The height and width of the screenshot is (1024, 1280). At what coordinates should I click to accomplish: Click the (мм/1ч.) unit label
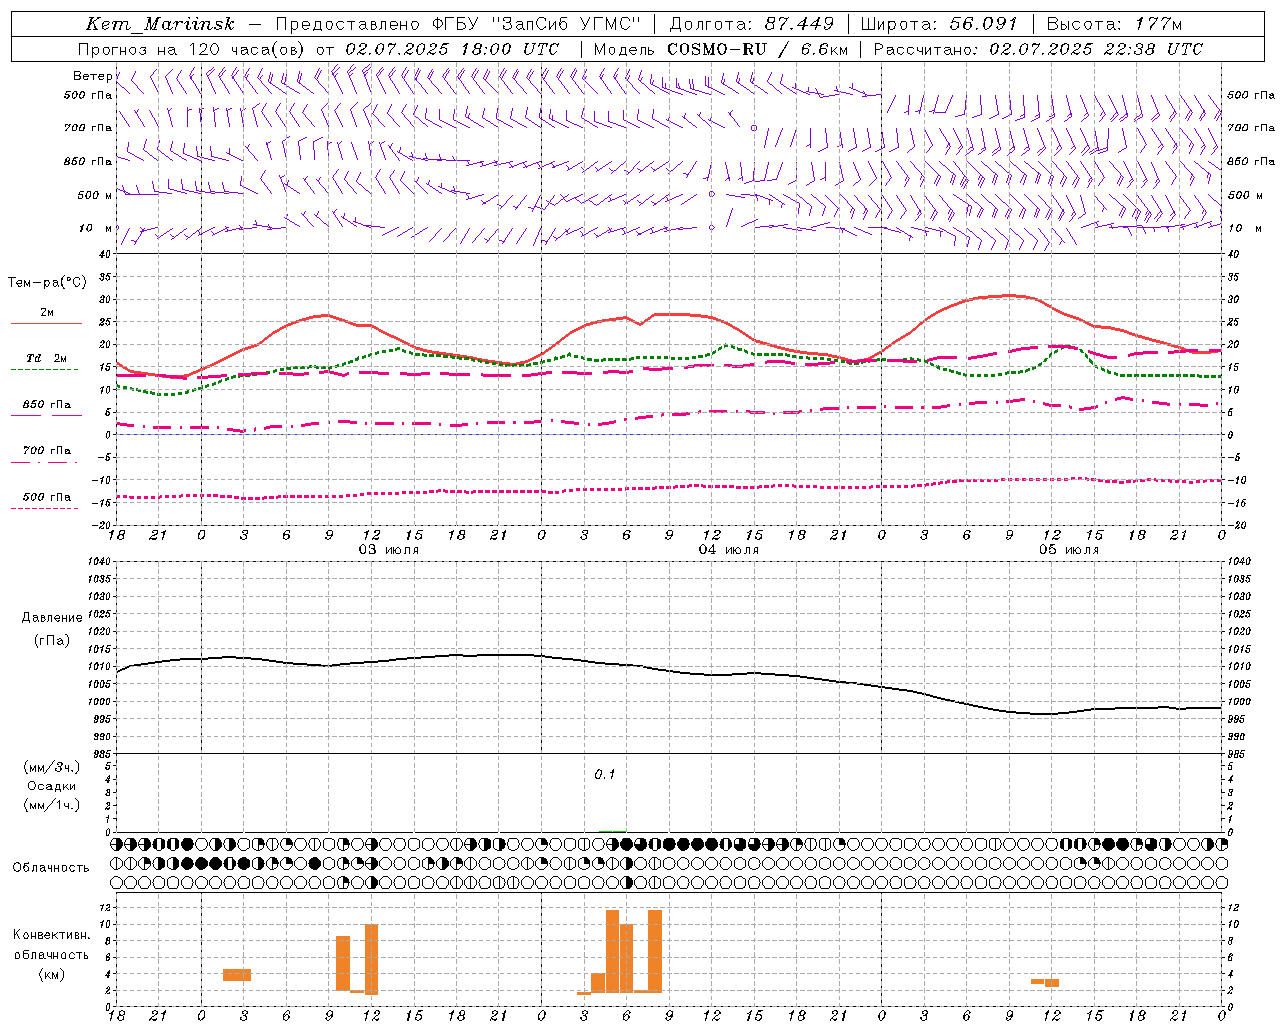[52, 805]
